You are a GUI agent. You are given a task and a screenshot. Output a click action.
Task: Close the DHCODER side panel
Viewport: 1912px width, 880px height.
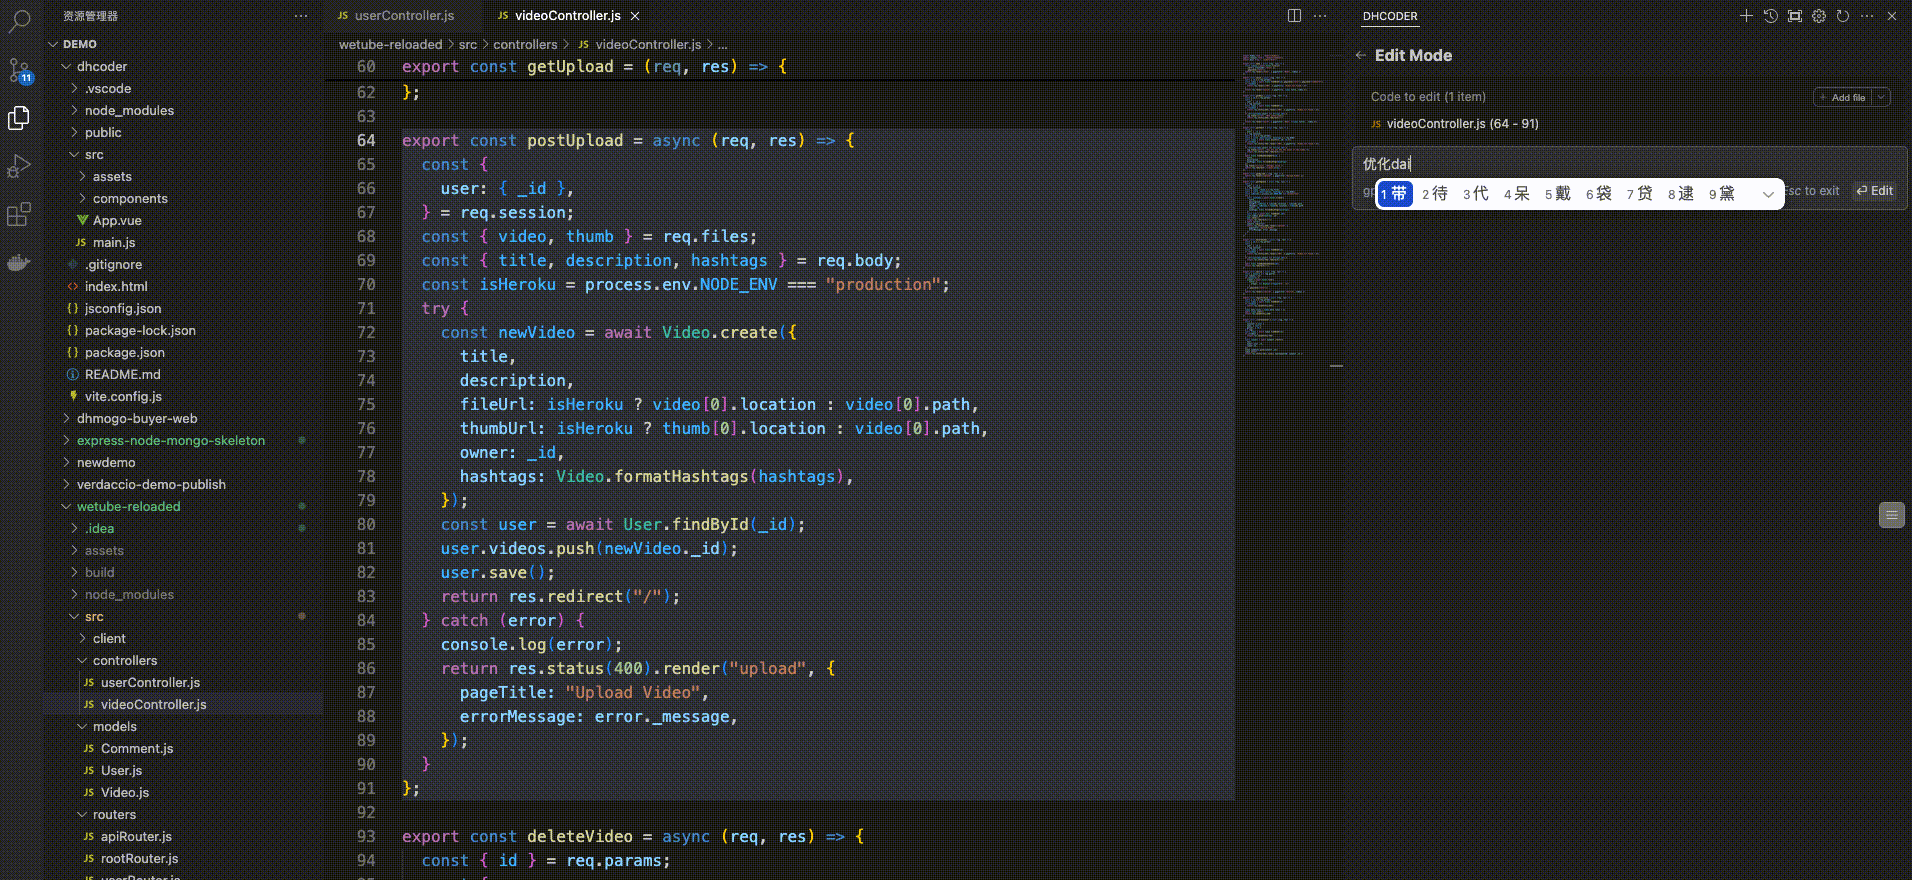point(1892,16)
